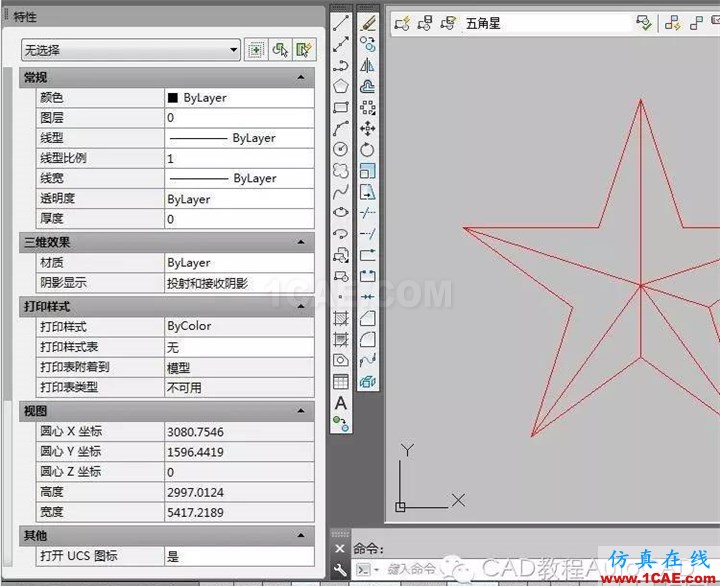Collapse the 三维效果 section
The height and width of the screenshot is (586, 720).
click(301, 242)
